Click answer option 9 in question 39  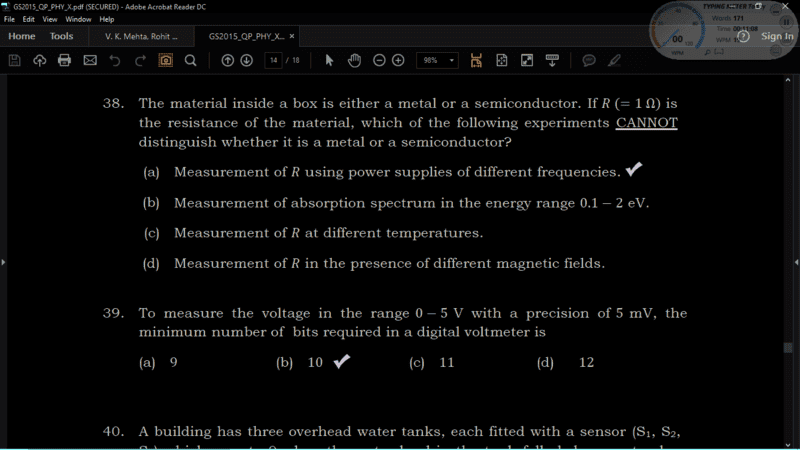tap(173, 363)
